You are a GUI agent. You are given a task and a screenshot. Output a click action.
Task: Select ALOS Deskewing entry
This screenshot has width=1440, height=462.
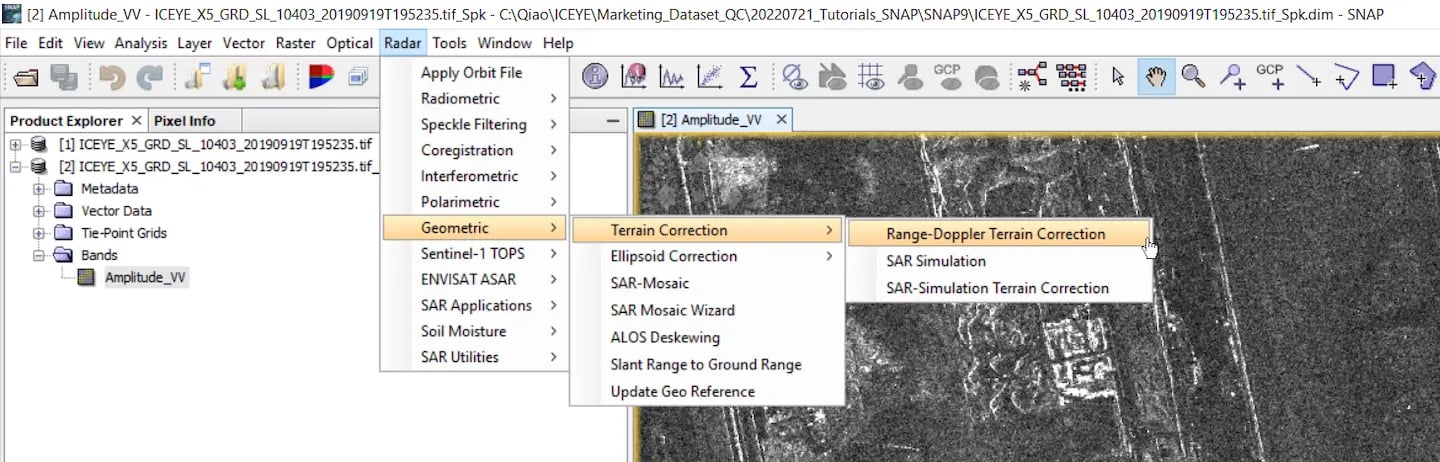click(x=708, y=337)
